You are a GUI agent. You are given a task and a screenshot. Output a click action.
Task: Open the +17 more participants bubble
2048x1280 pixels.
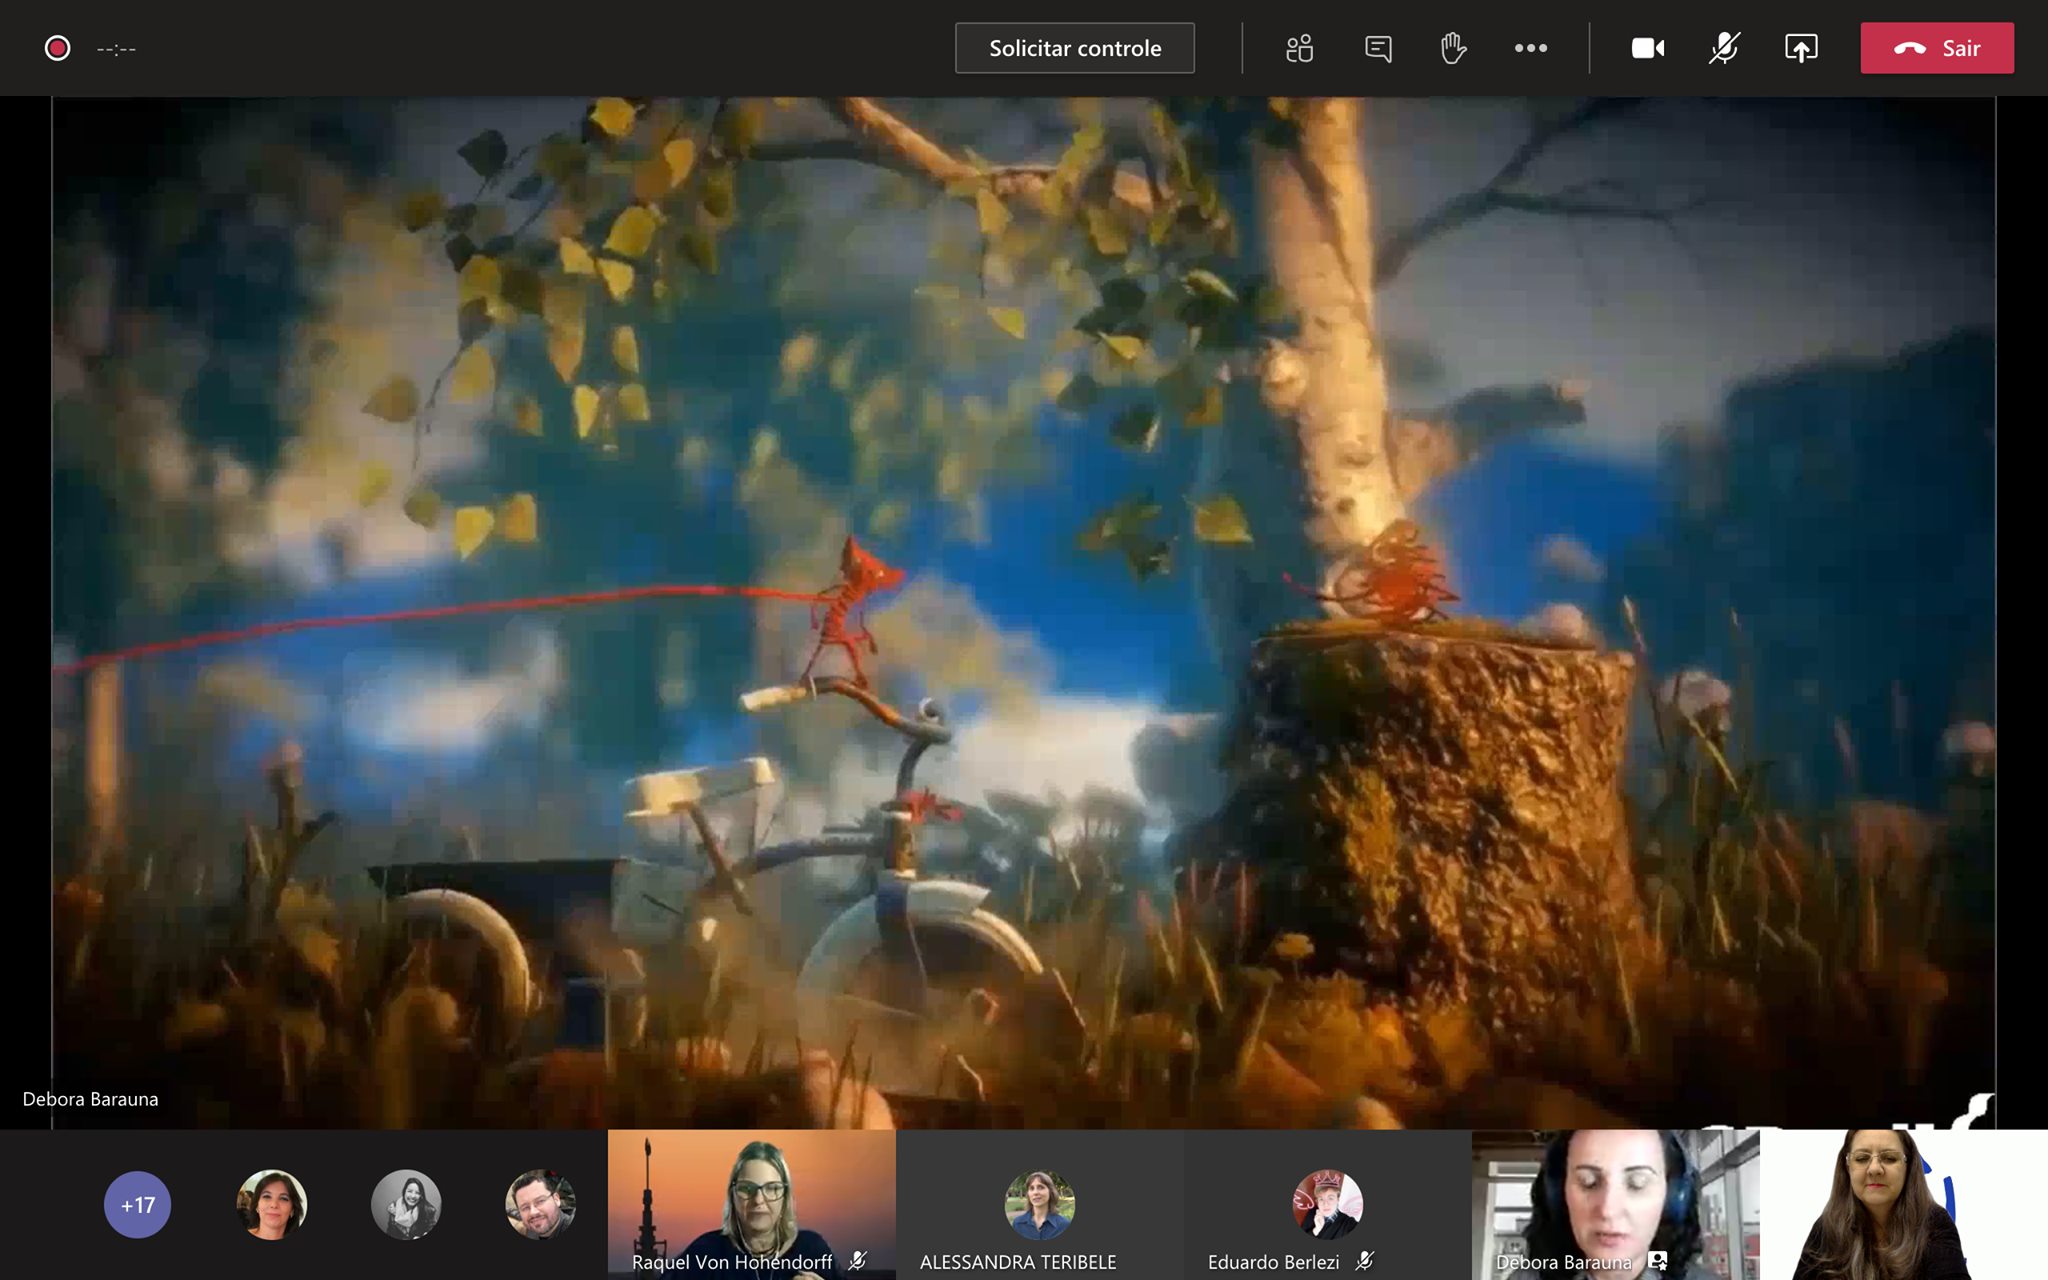[x=137, y=1205]
